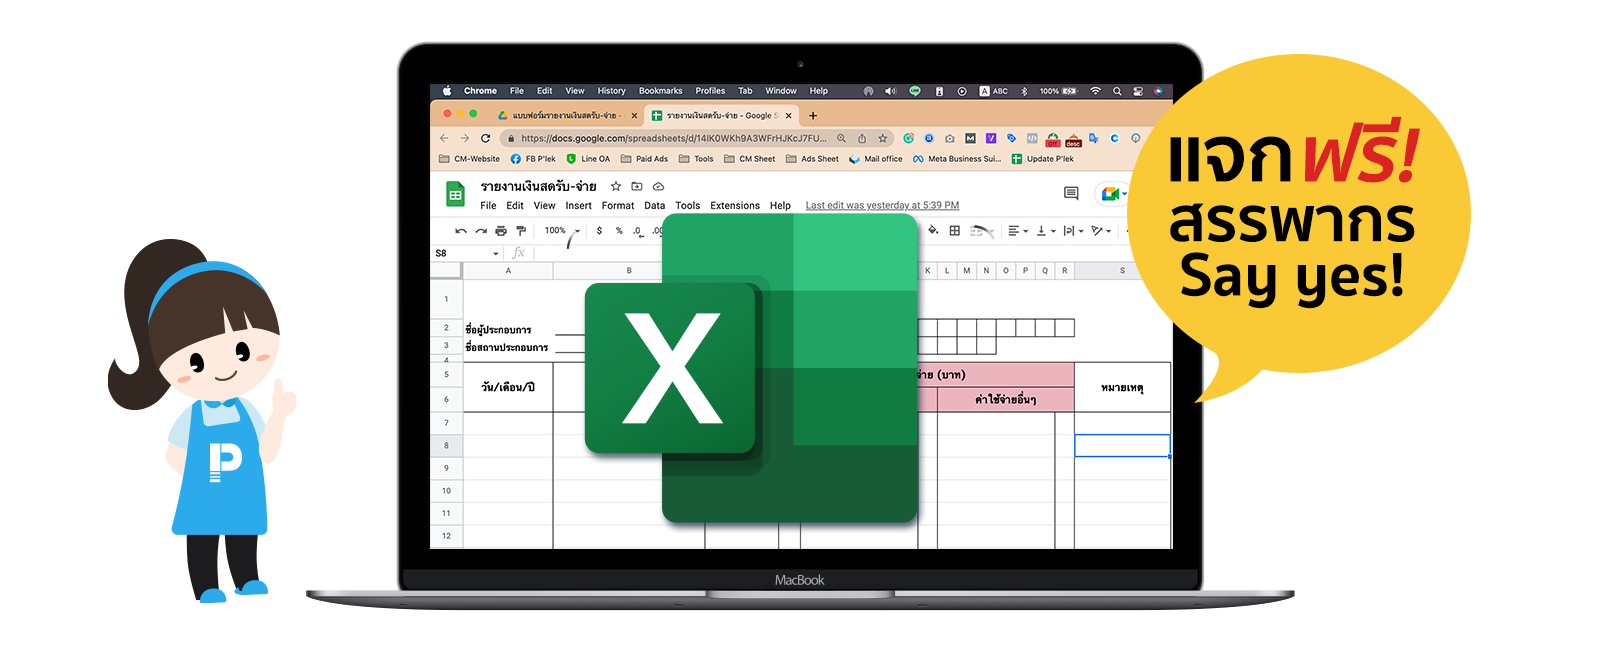The height and width of the screenshot is (658, 1600).
Task: Open the Sheets Format menu
Action: 618,206
